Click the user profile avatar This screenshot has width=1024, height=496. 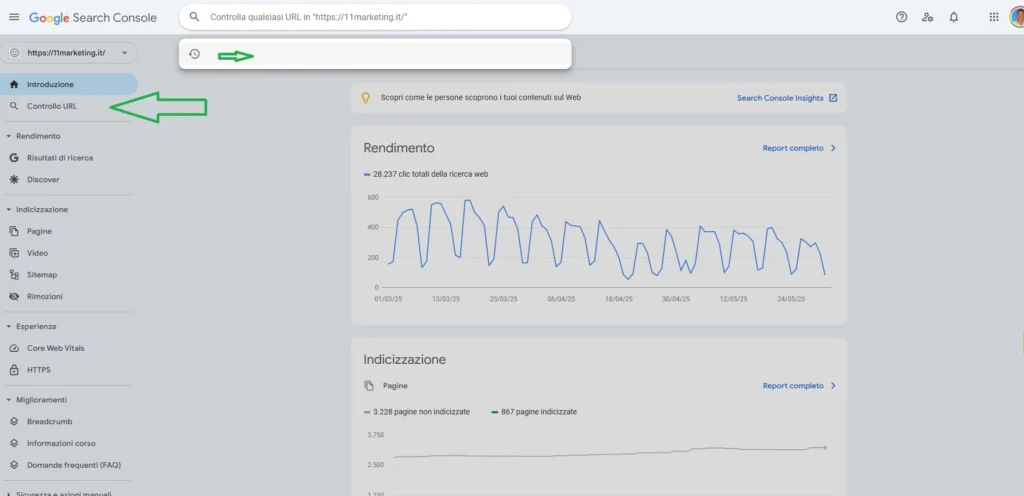pos(1015,17)
